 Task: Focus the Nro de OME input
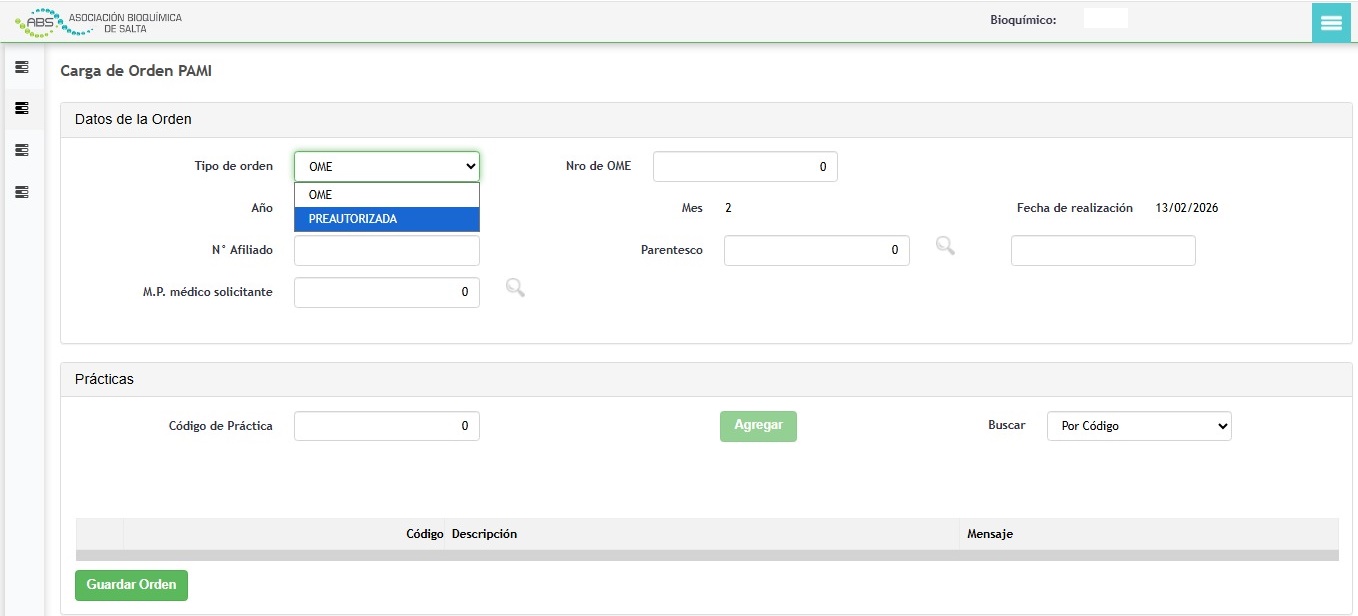tap(744, 167)
